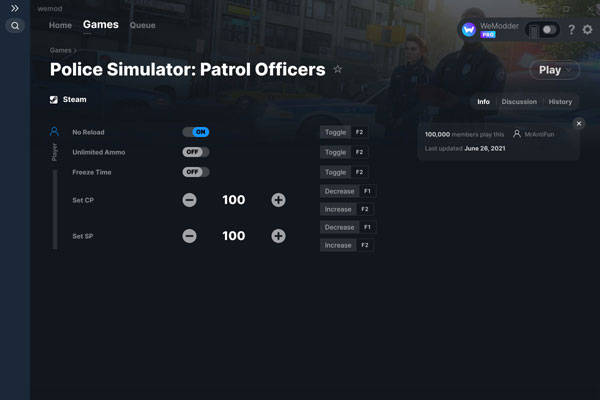Click the Set CP label

(x=83, y=200)
